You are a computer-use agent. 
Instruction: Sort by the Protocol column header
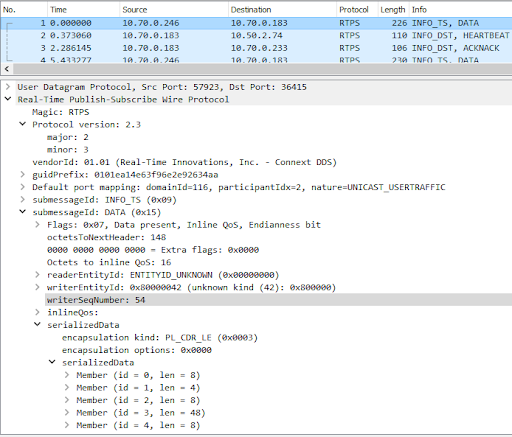coord(357,10)
